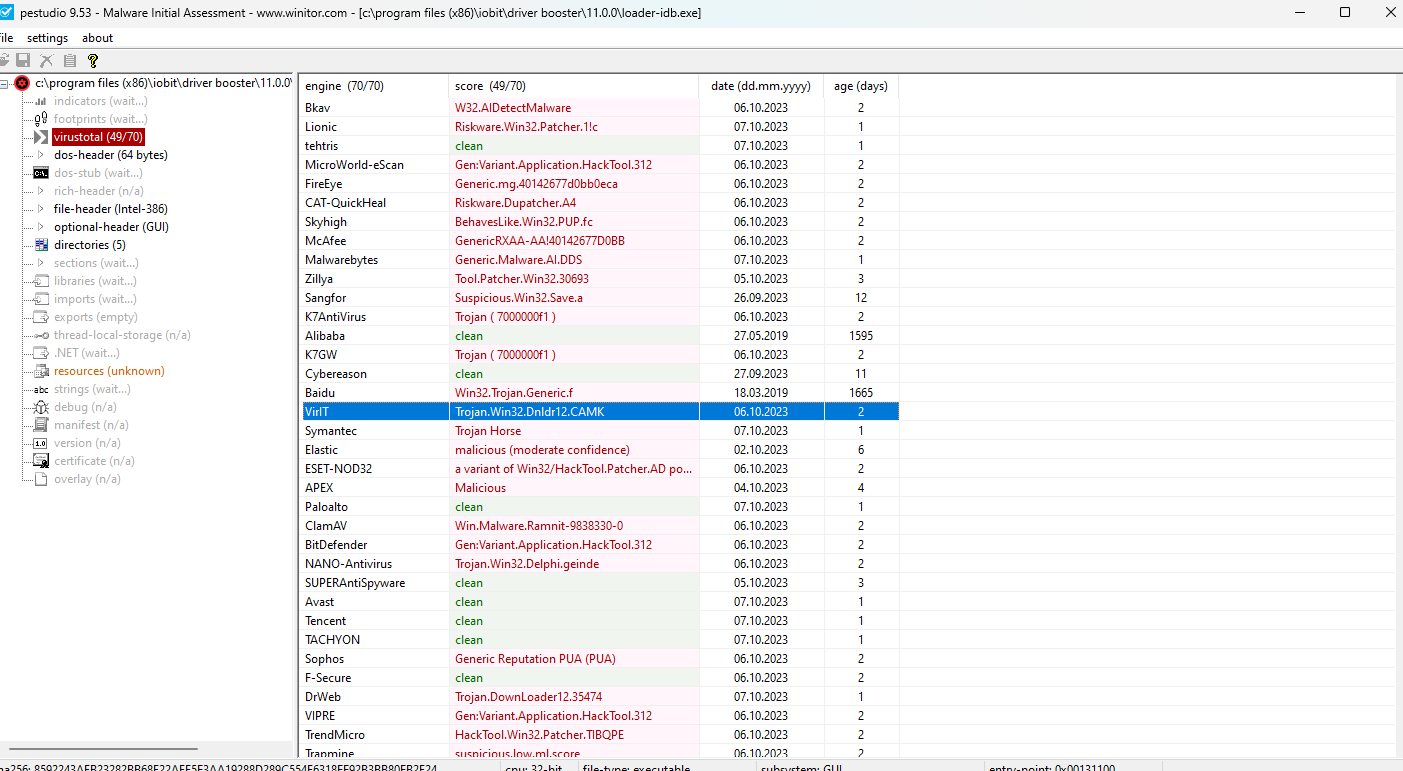The height and width of the screenshot is (771, 1403).
Task: Click Trojan.Win32.Delphi.geinde NANO-Antivirus result
Action: (x=527, y=564)
